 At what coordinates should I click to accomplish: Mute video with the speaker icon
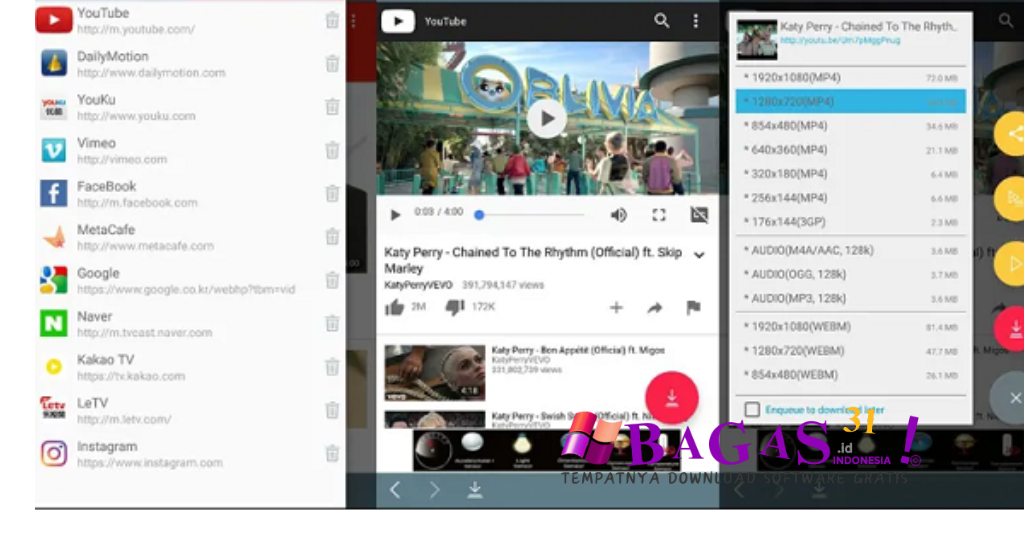(618, 215)
